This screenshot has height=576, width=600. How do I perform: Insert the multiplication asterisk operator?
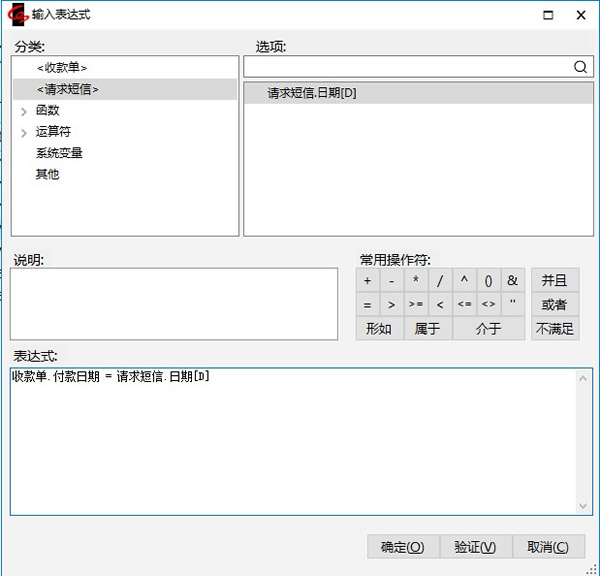coord(415,281)
